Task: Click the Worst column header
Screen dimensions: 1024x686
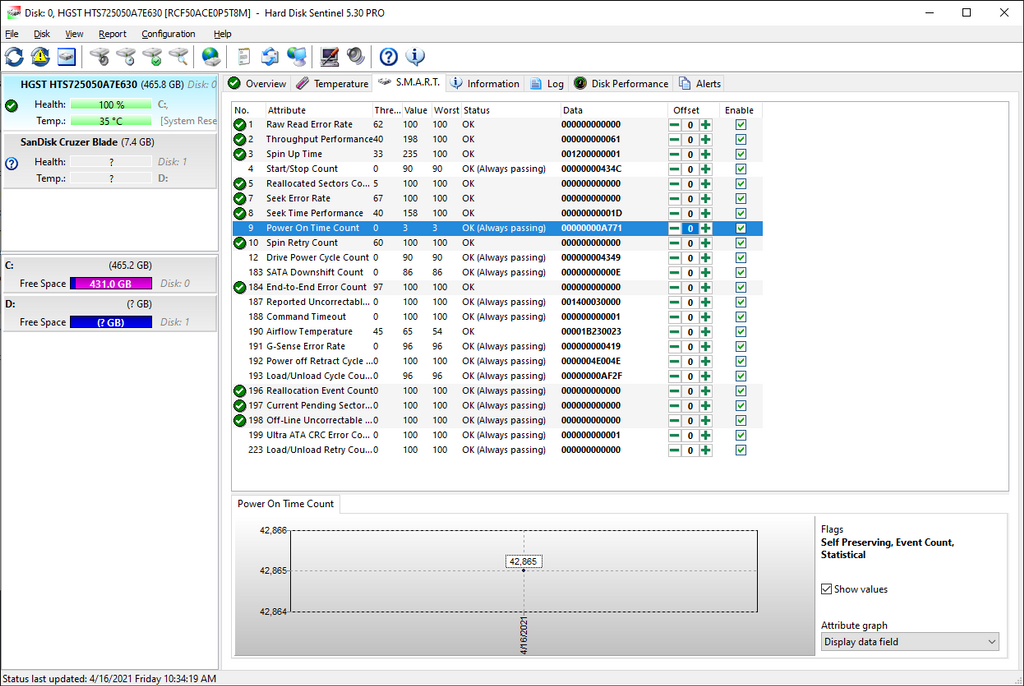Action: point(446,110)
